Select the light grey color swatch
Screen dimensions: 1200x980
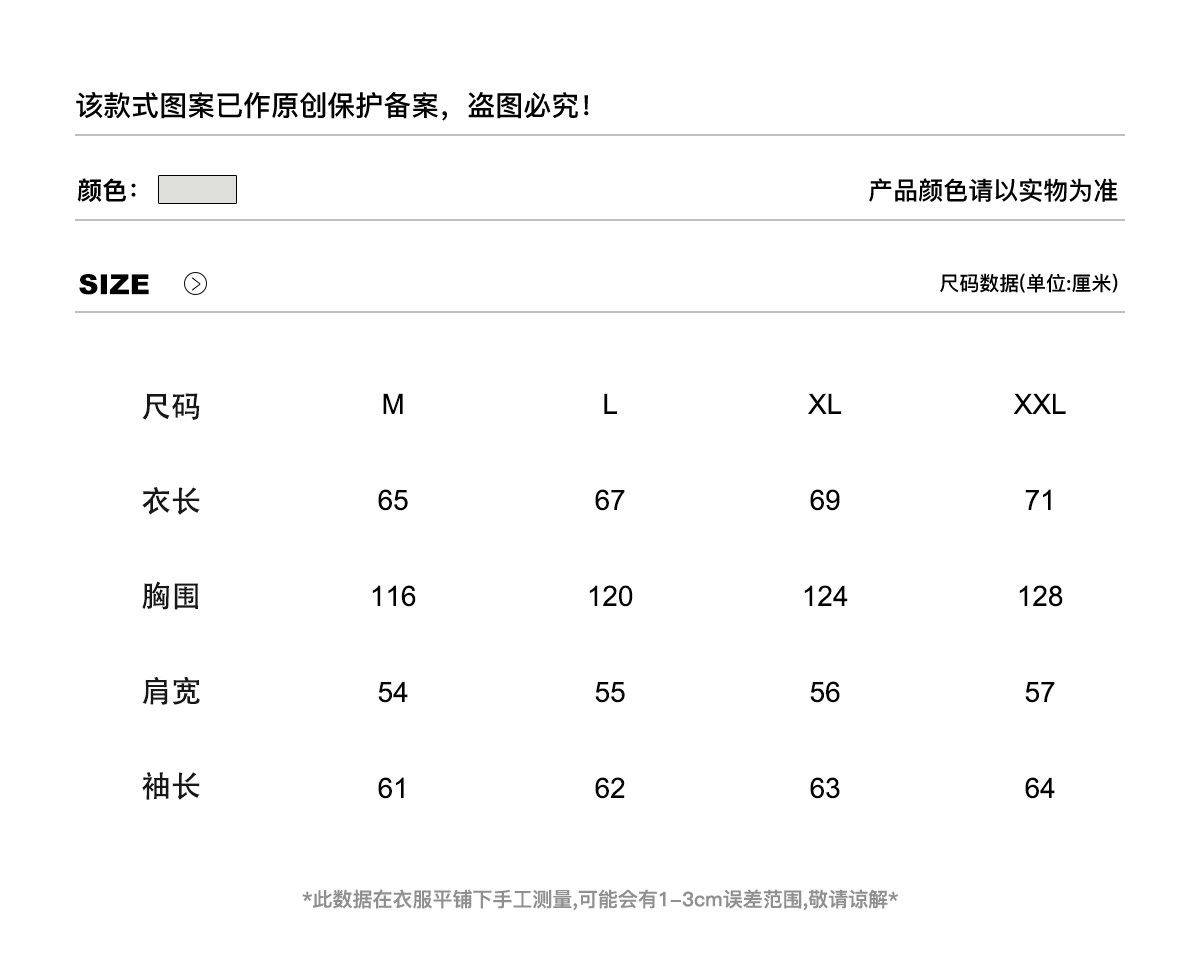click(x=197, y=189)
